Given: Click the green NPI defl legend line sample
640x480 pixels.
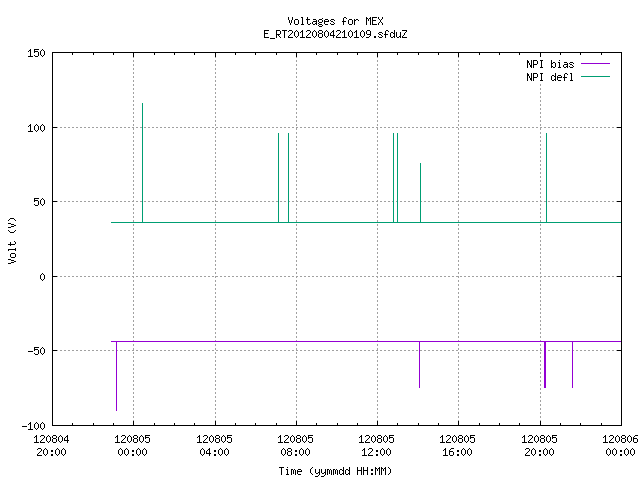Looking at the screenshot, I should (x=595, y=77).
